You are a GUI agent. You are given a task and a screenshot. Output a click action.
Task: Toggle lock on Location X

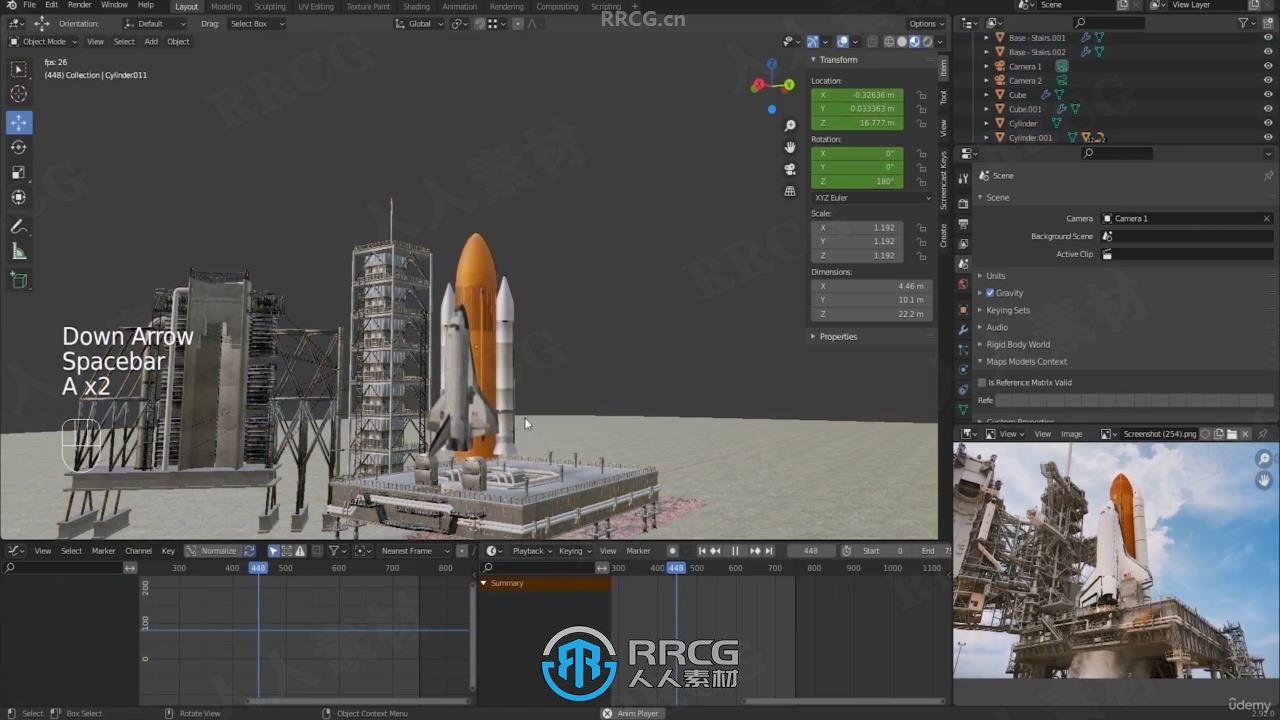click(x=921, y=95)
